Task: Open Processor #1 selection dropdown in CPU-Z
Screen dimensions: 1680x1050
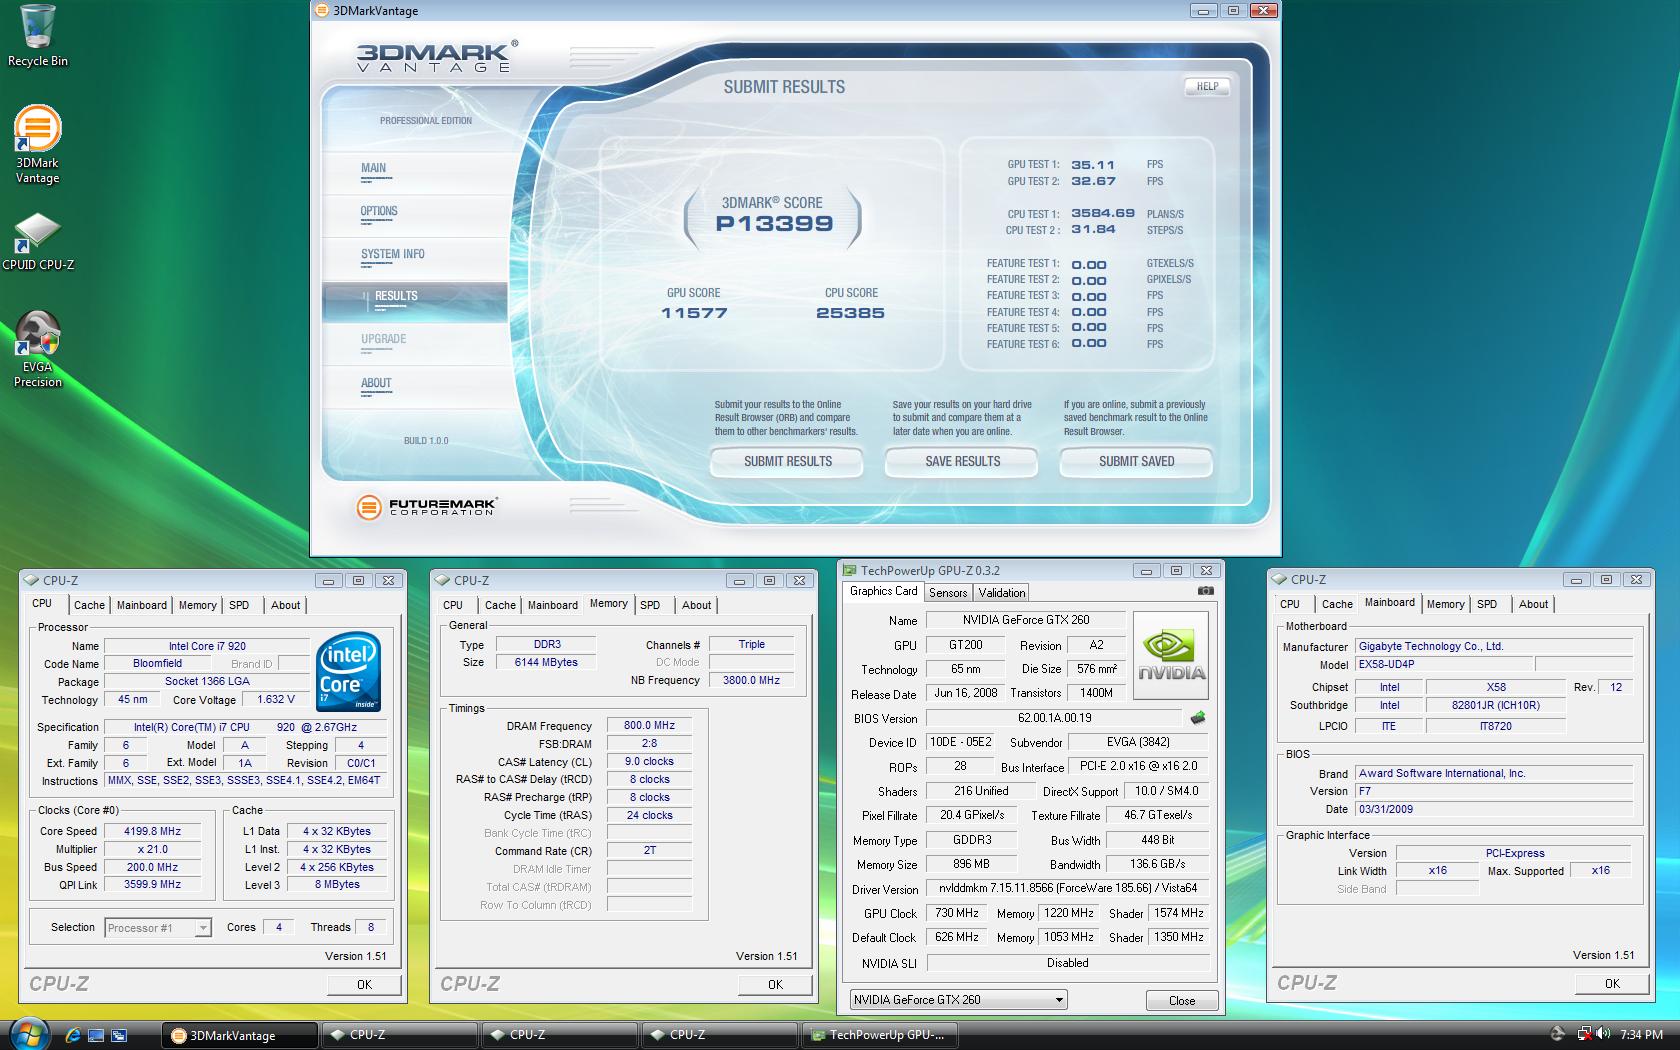Action: [x=158, y=928]
